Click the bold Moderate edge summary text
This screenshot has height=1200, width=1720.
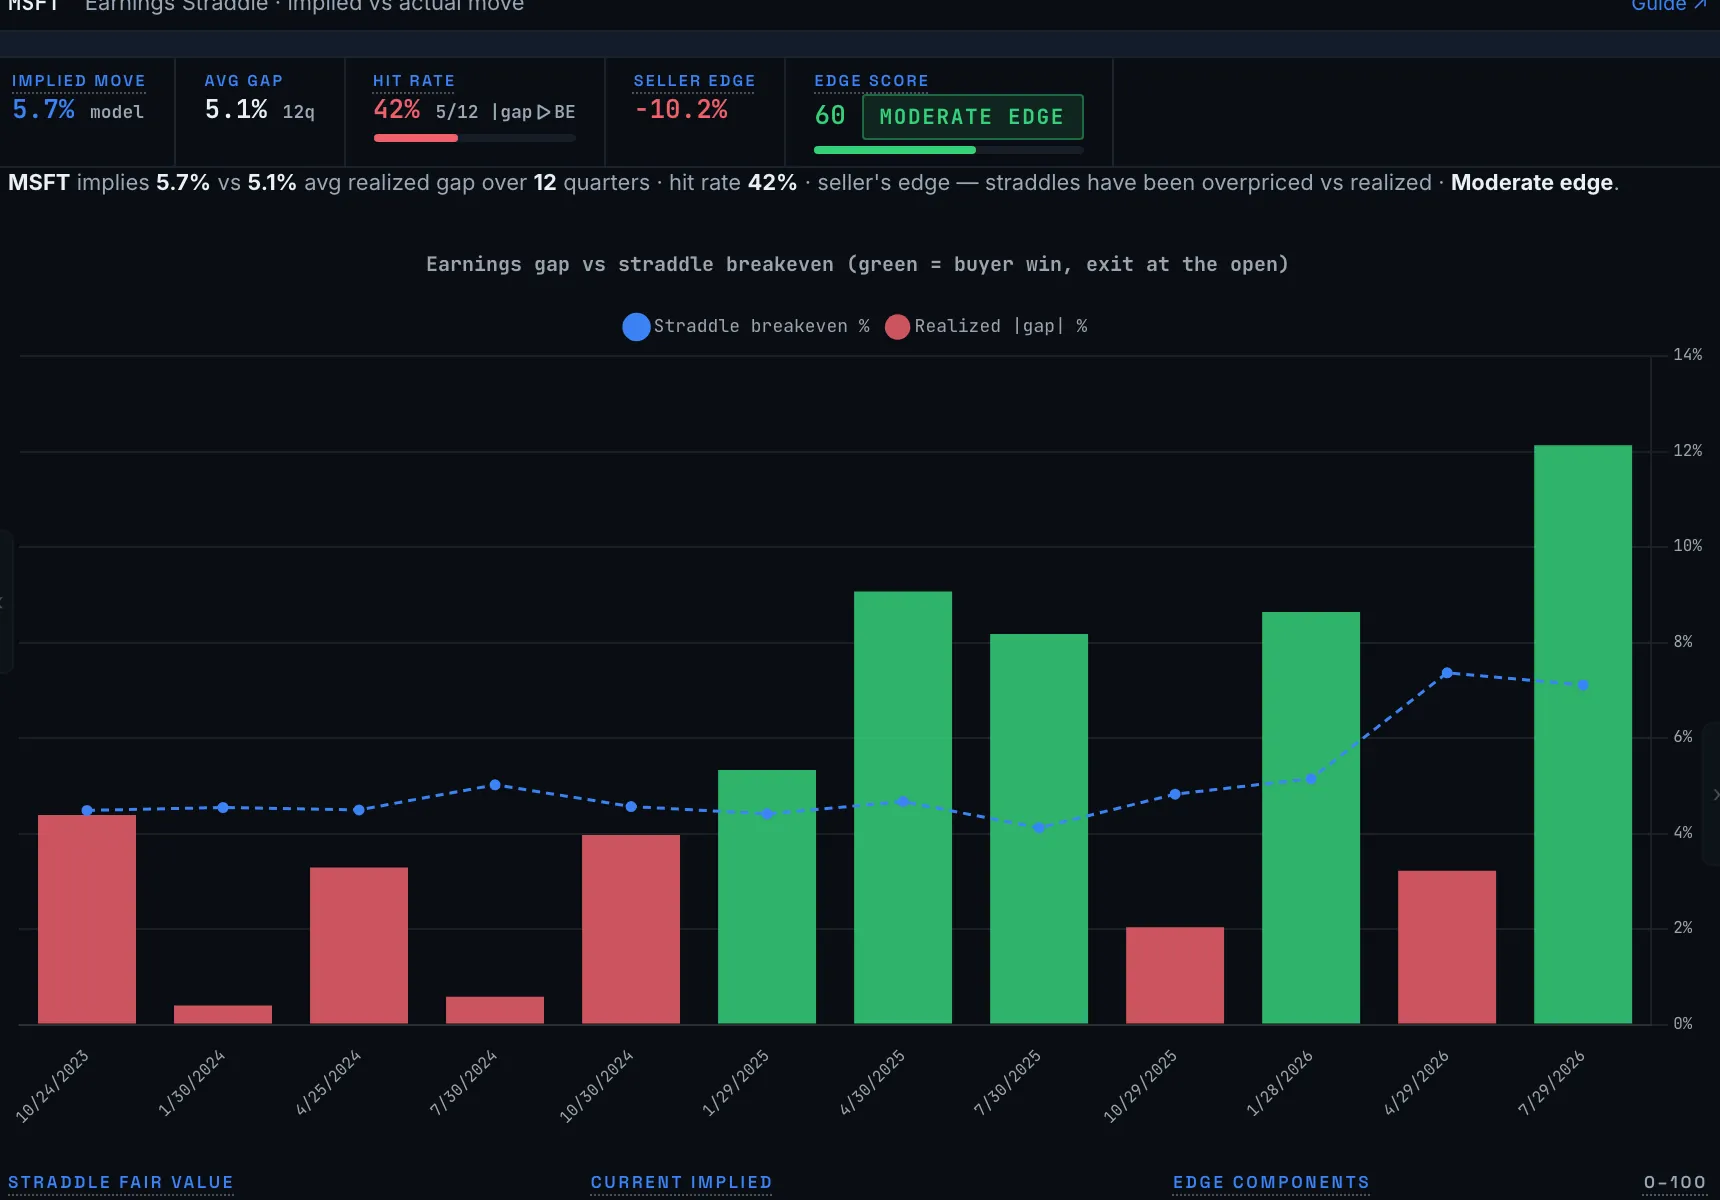pyautogui.click(x=1532, y=183)
